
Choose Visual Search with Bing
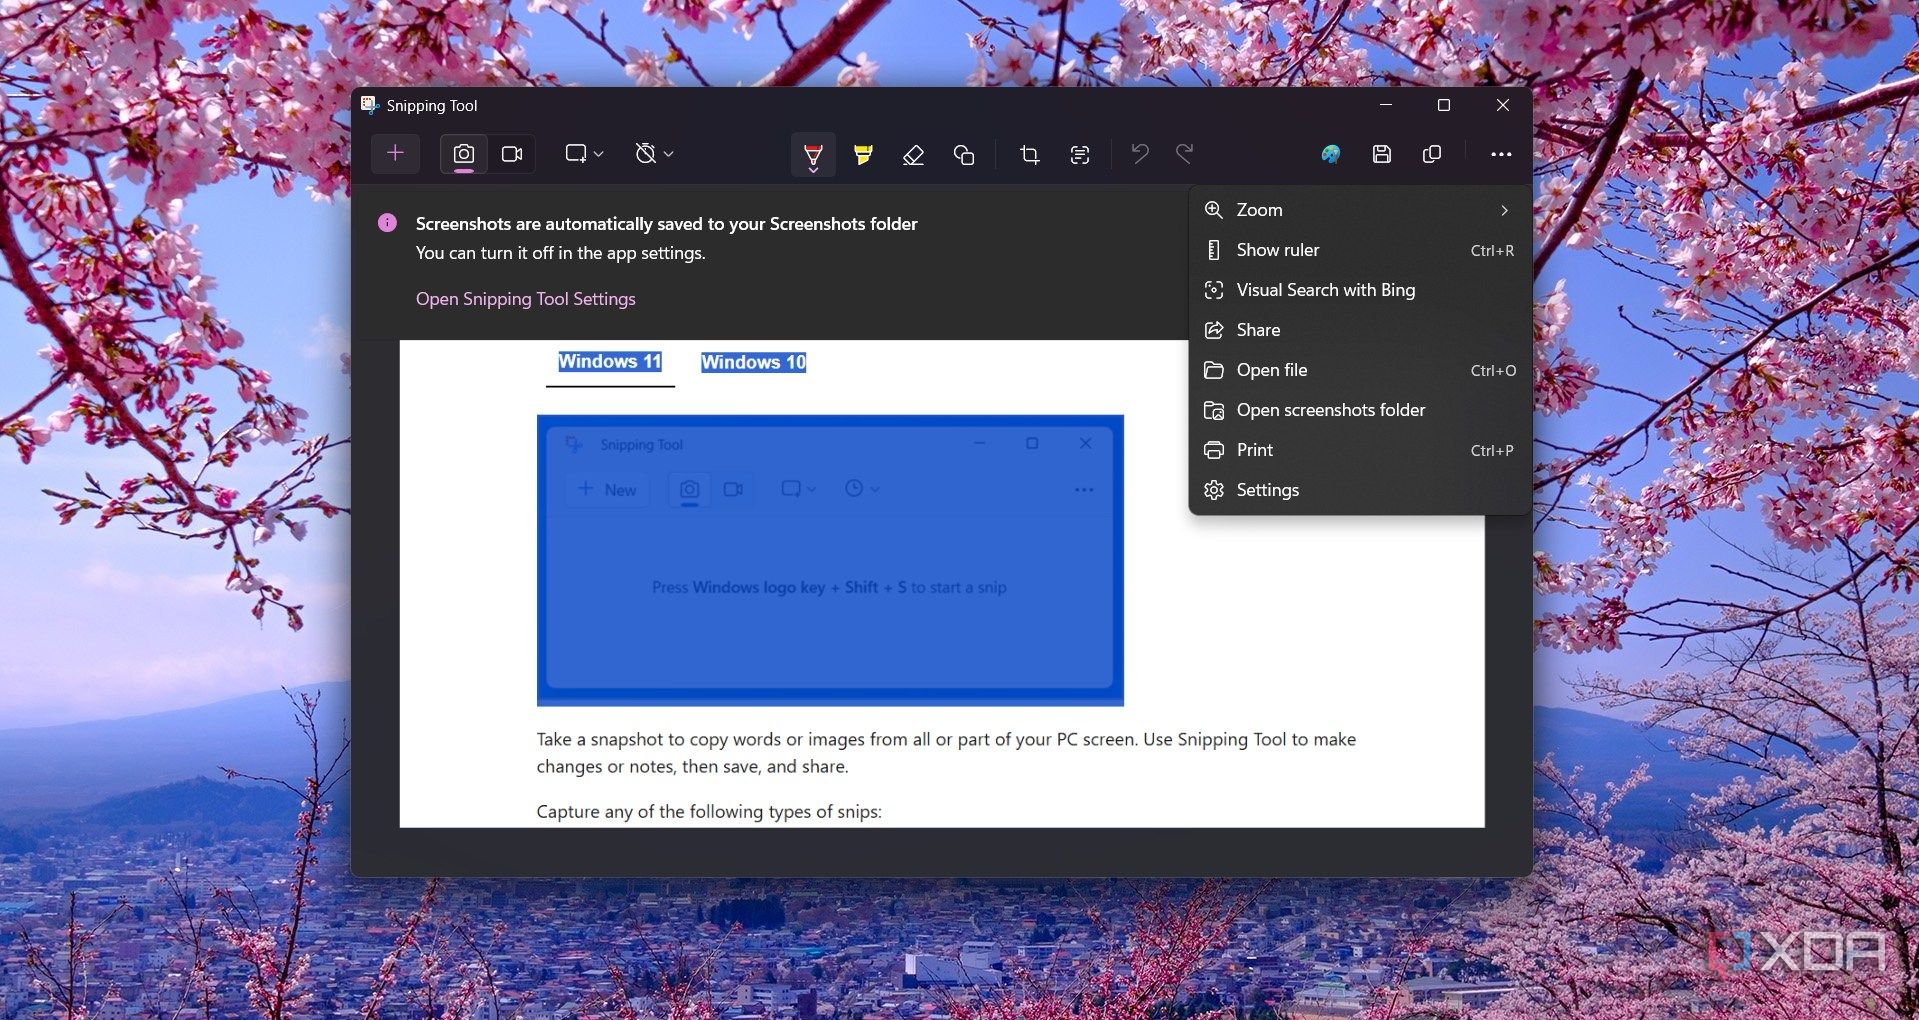(1360, 290)
